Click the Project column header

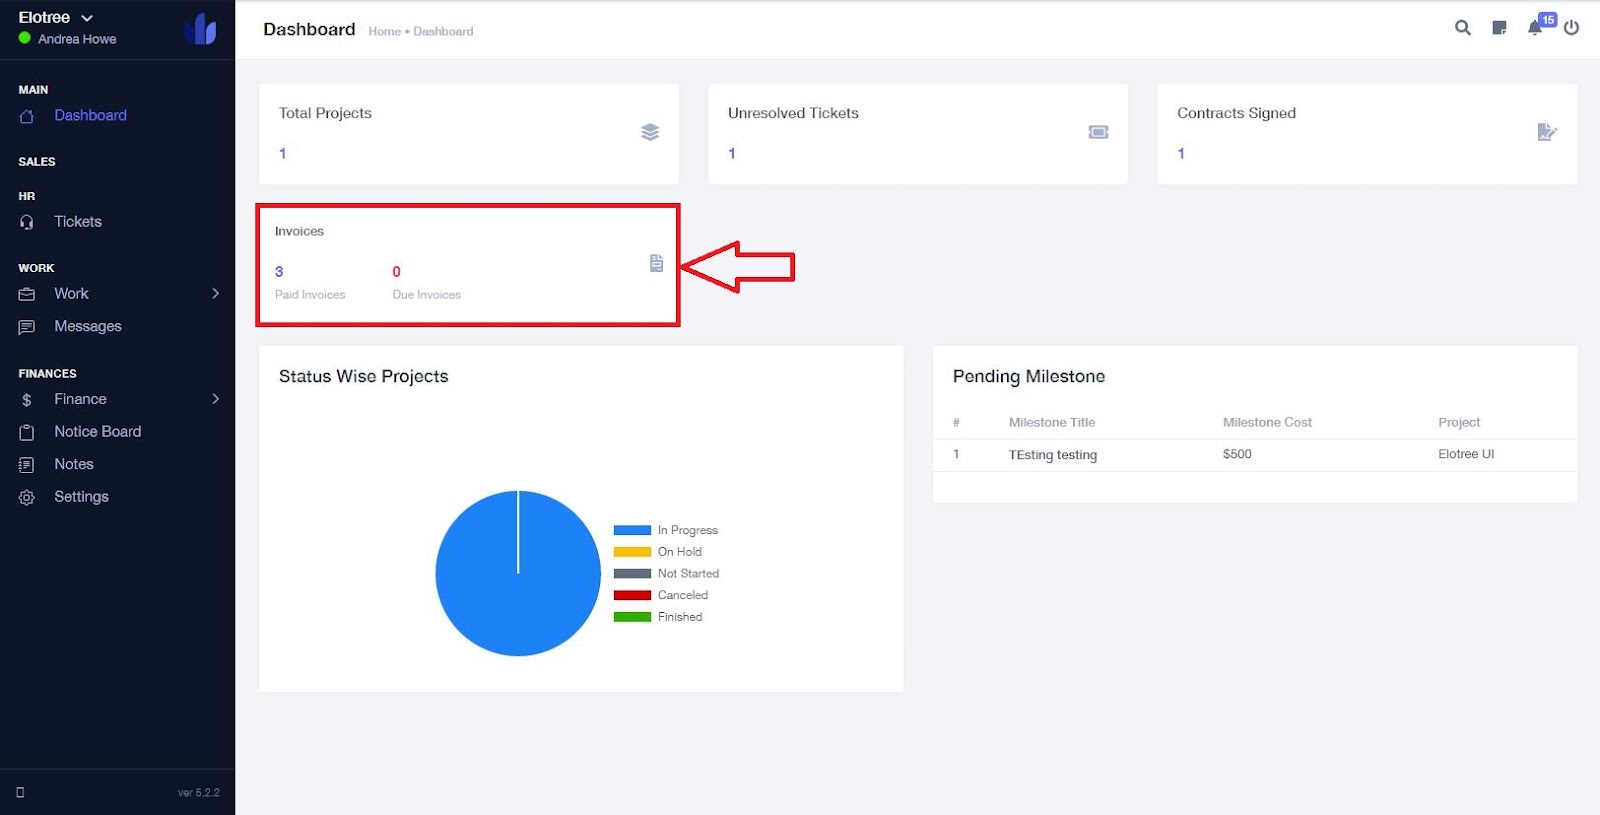1459,422
